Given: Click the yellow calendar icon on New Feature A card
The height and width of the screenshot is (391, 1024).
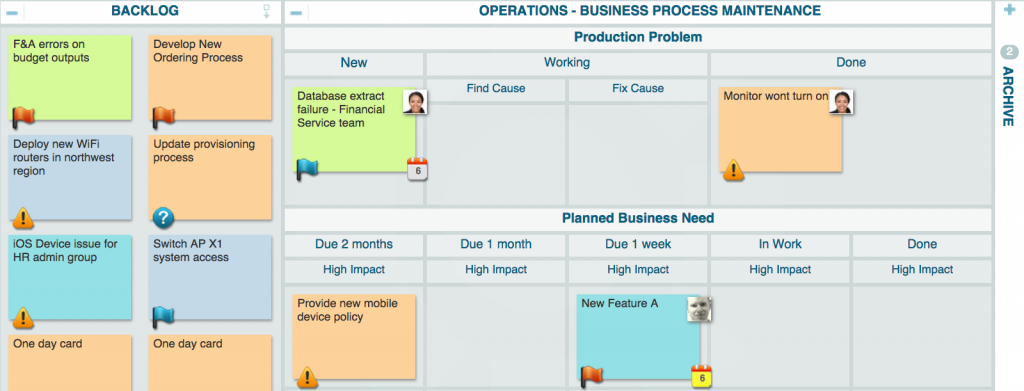Looking at the screenshot, I should point(702,377).
